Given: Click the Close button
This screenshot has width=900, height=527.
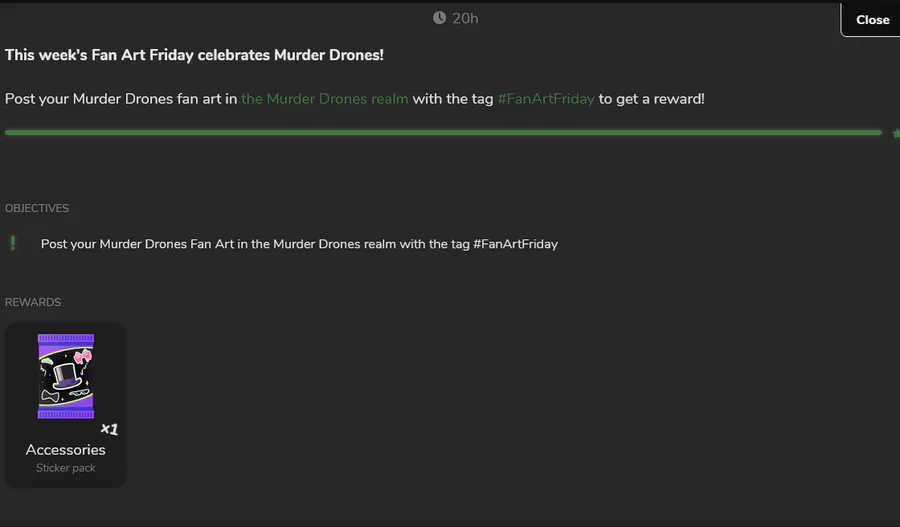Looking at the screenshot, I should tap(871, 20).
